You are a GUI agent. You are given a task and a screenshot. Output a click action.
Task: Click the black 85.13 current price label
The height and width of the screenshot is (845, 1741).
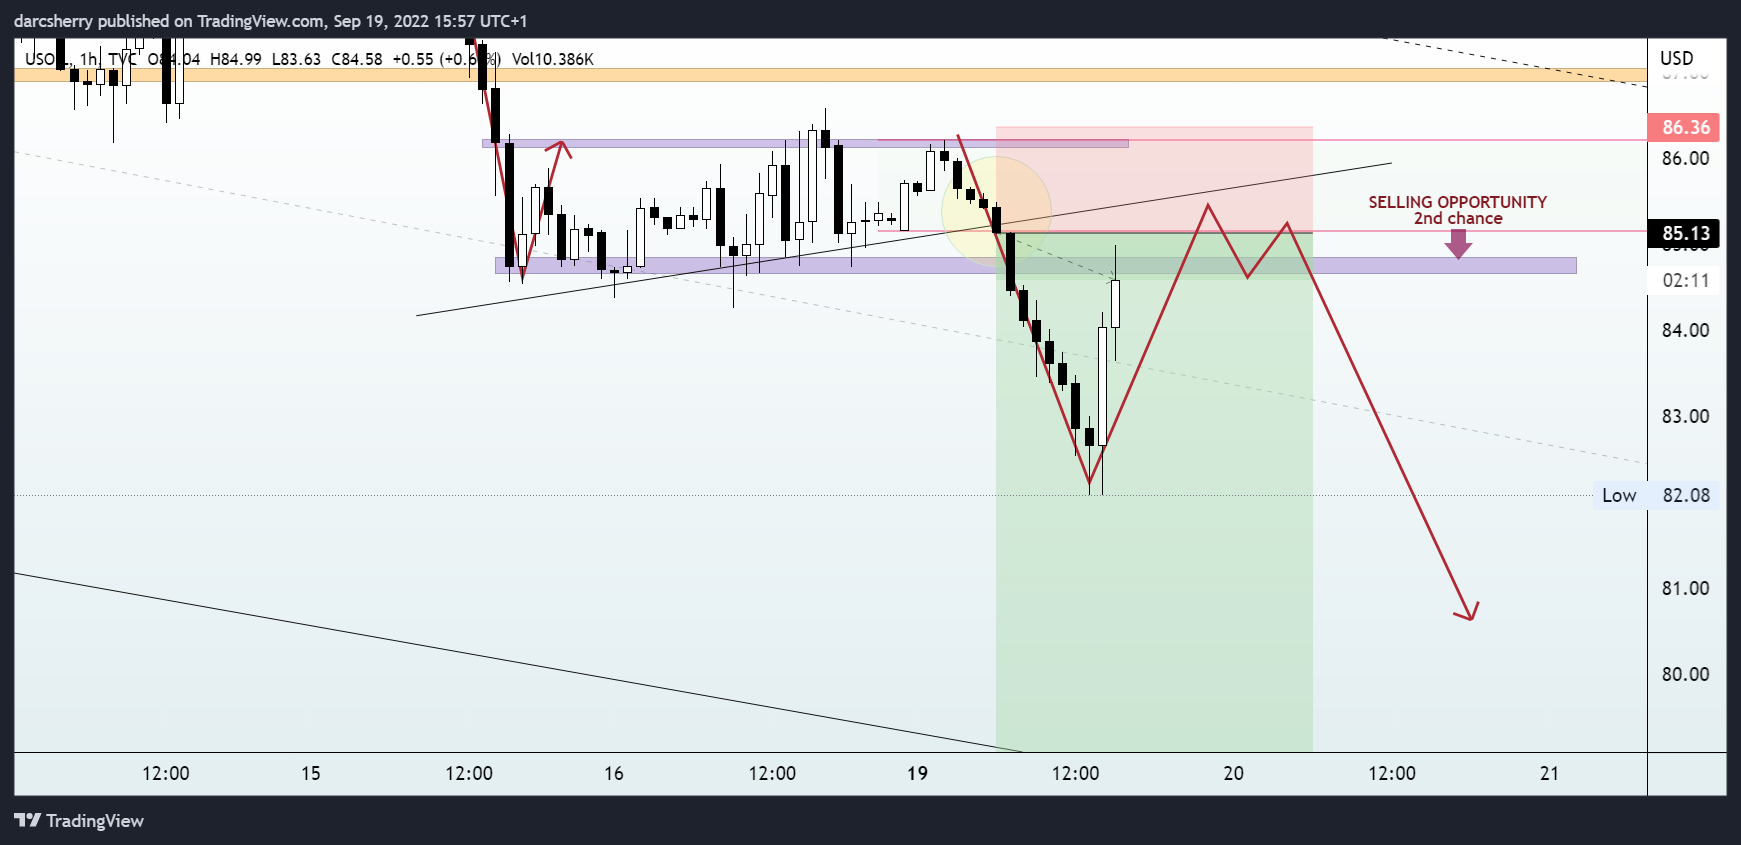pos(1684,233)
